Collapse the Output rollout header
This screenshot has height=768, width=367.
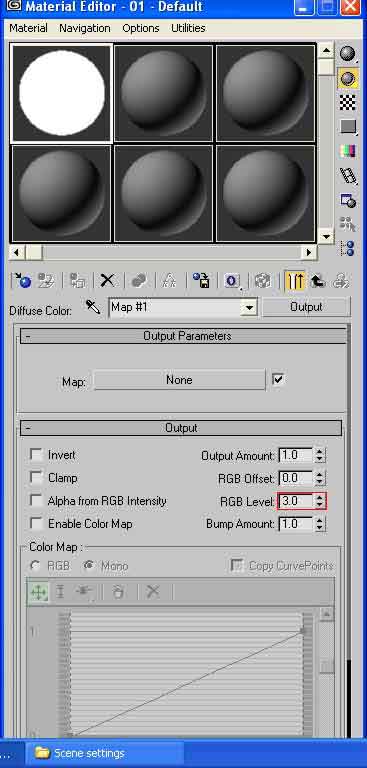[x=181, y=428]
